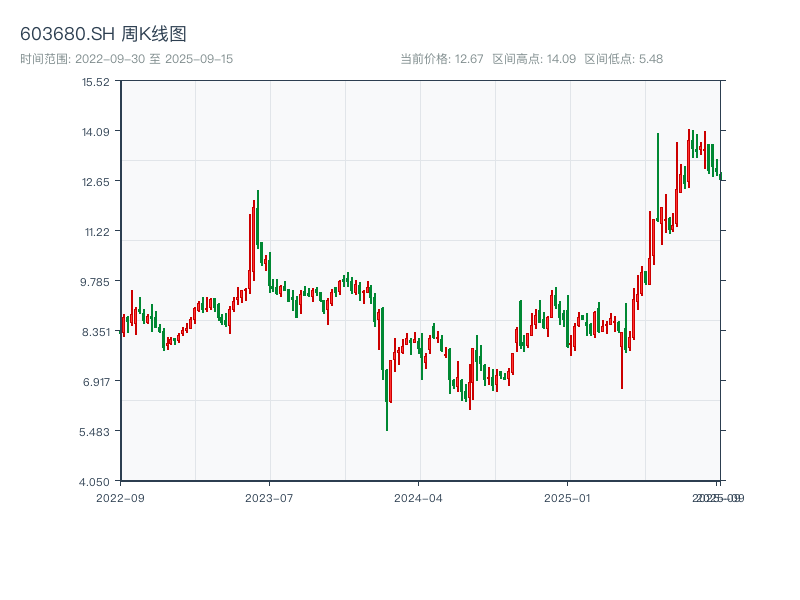Click the 8.351 y-axis label
Screen dimensions: 800x600
(96, 332)
